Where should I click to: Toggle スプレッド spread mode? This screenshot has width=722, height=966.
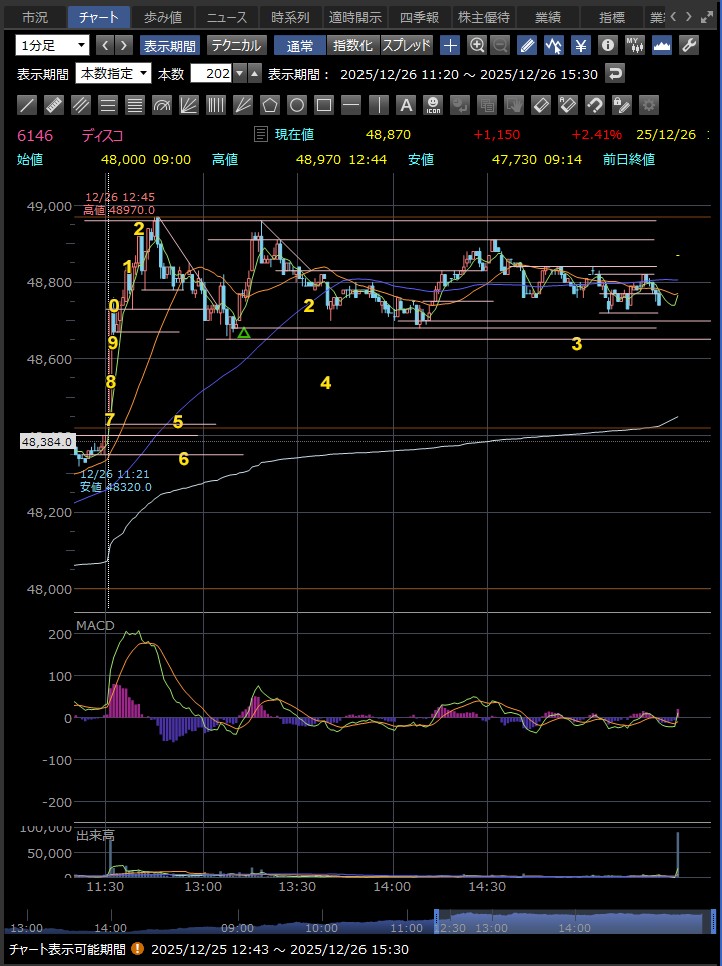406,45
